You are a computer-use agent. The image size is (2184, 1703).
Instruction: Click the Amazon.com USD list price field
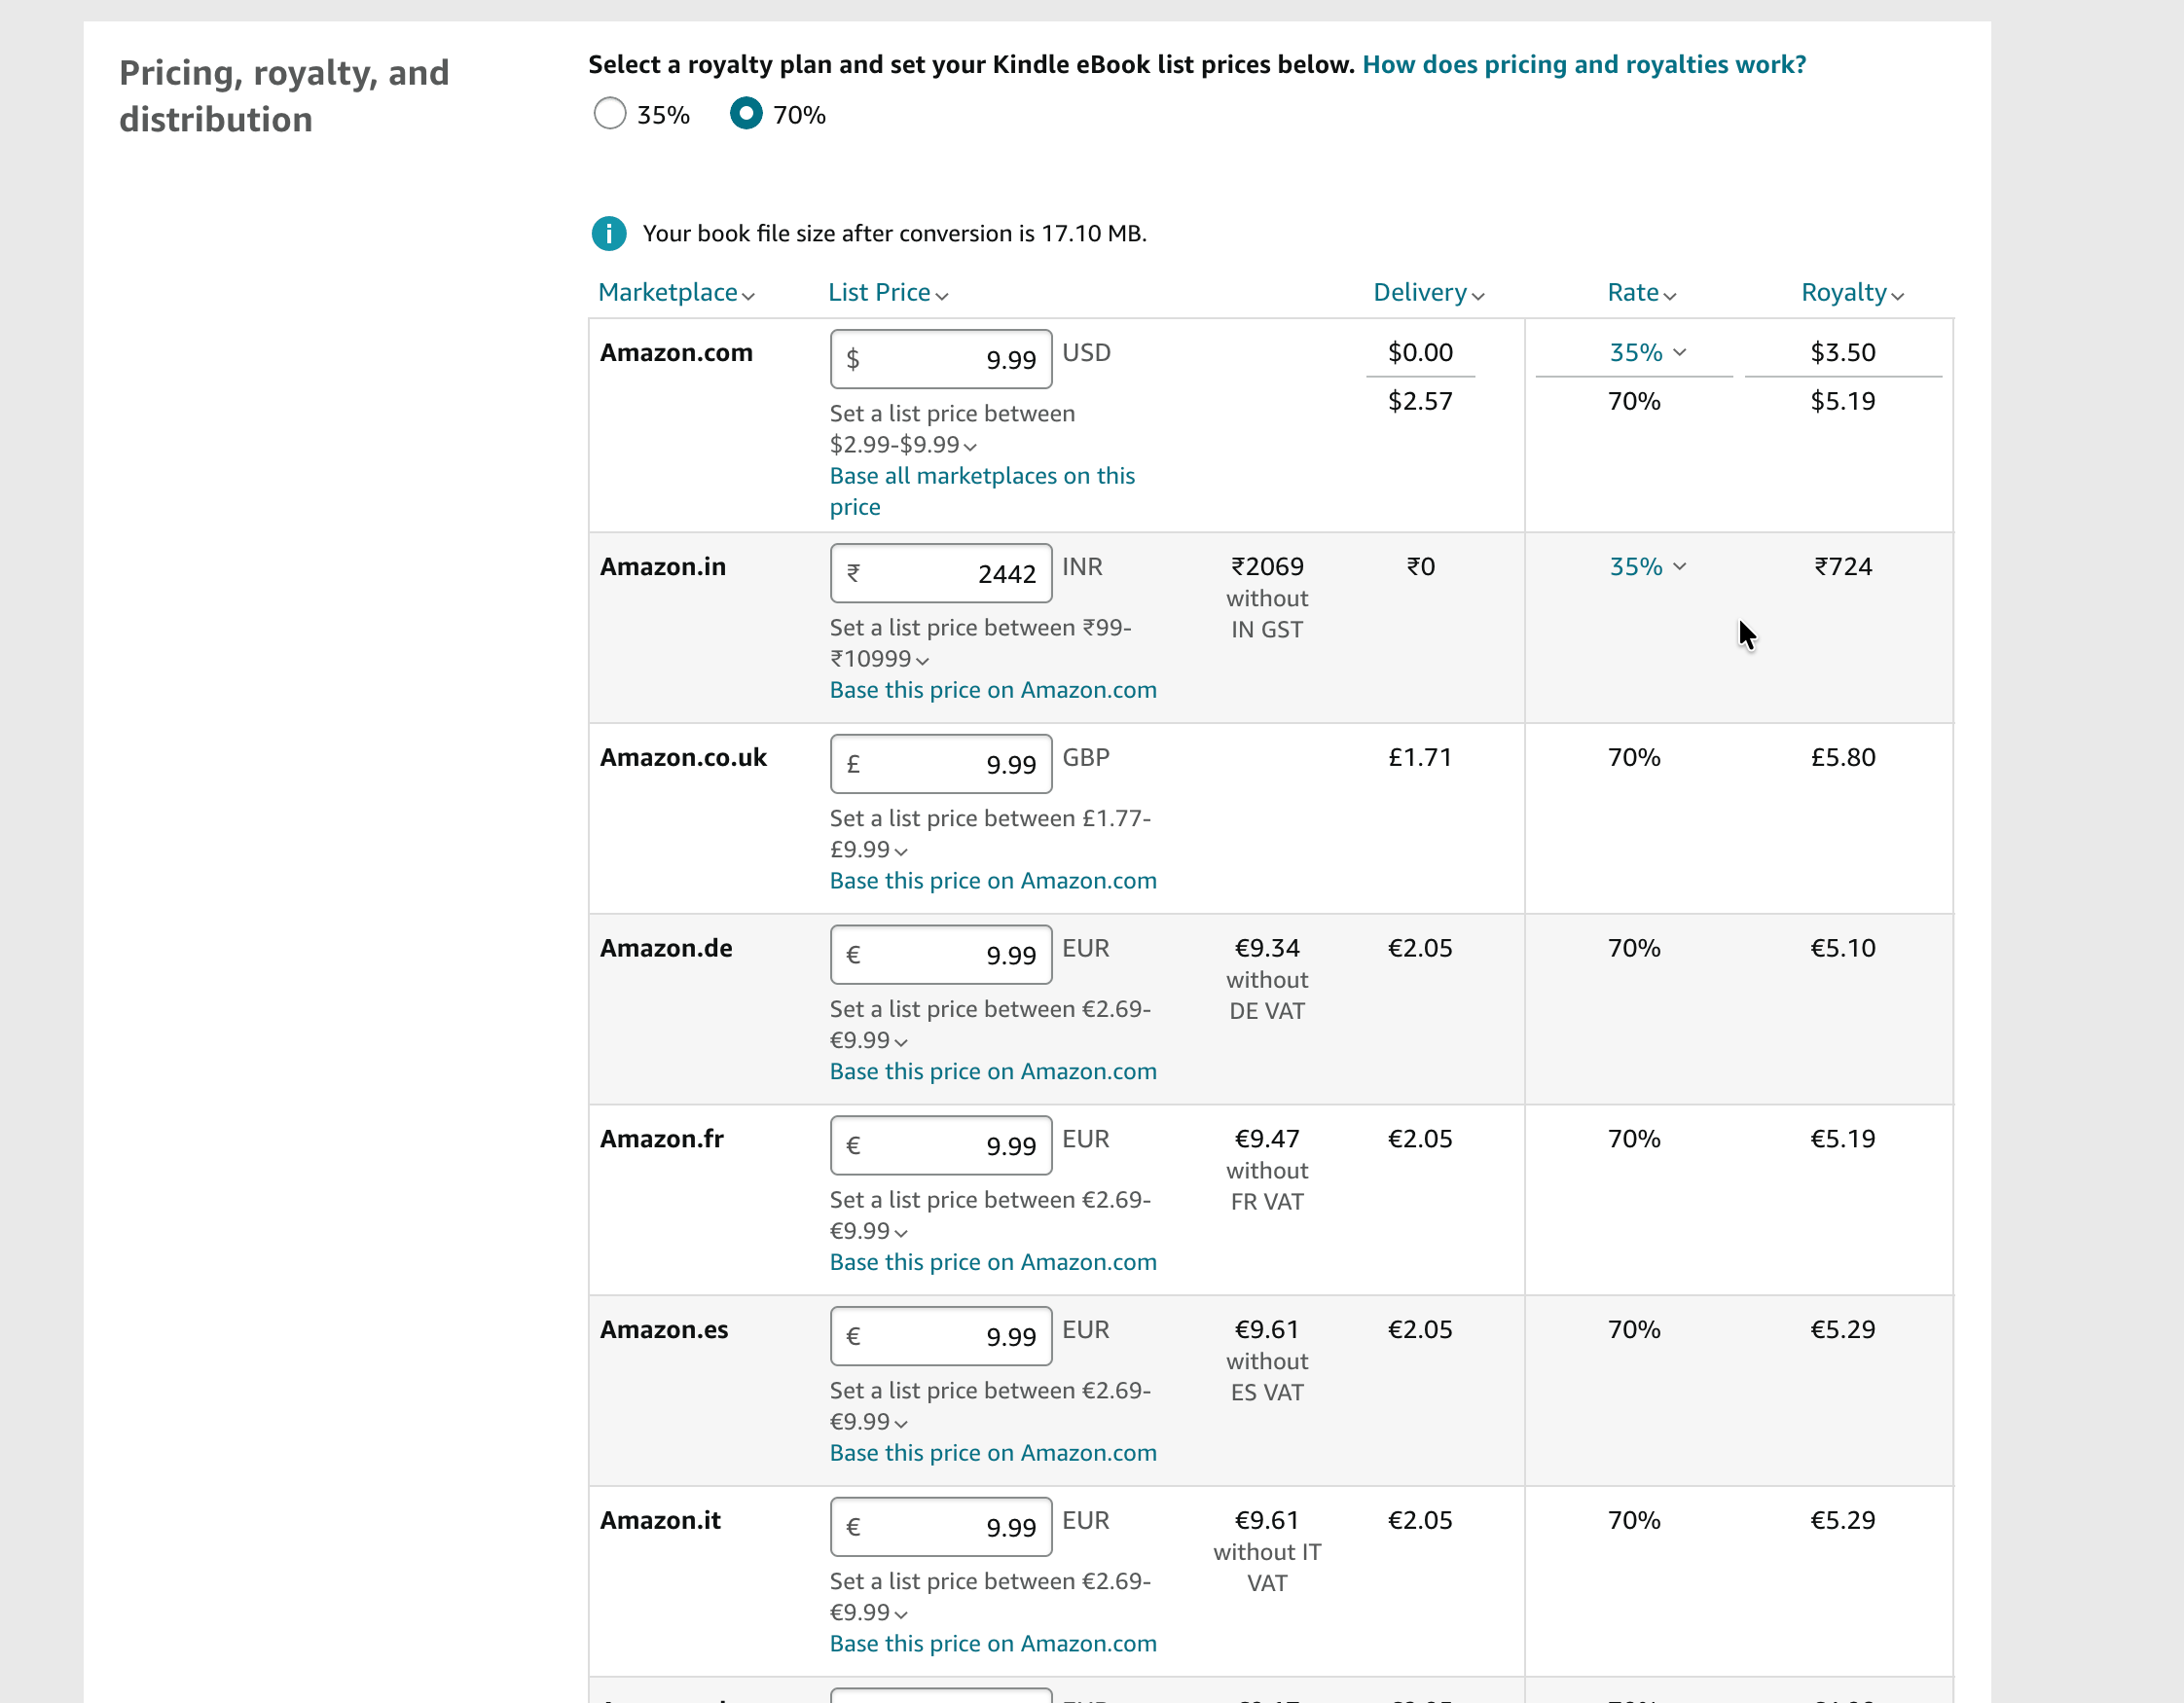tap(940, 359)
